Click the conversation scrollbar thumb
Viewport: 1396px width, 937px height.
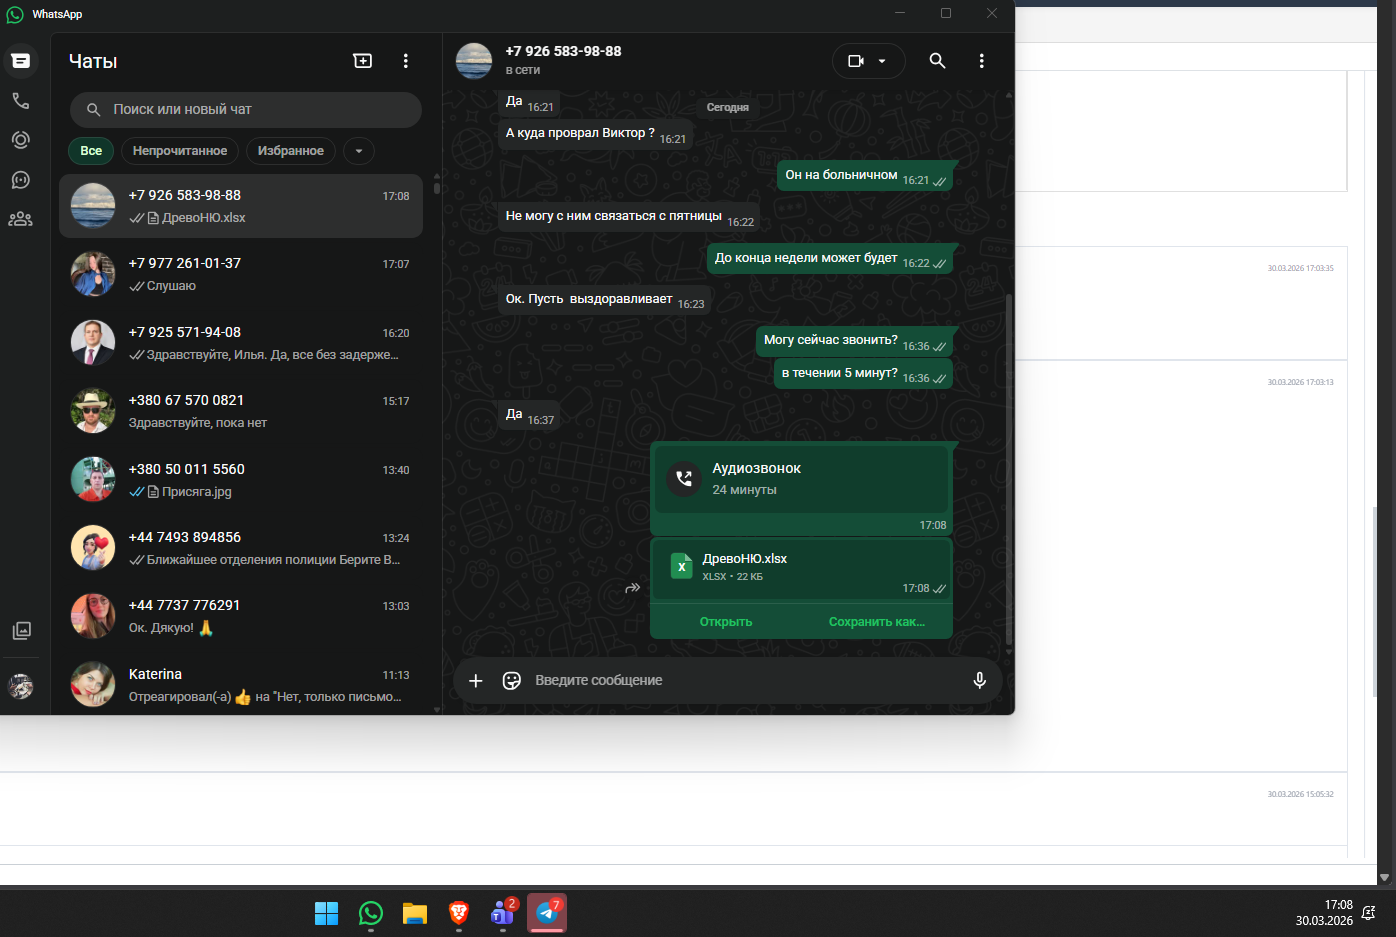coord(1008,469)
